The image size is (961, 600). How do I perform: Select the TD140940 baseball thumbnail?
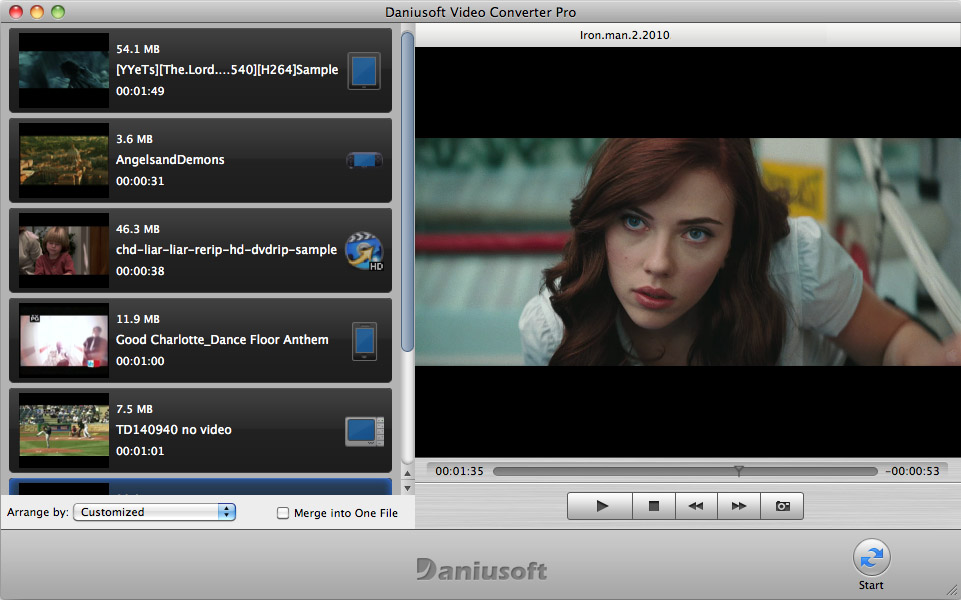tap(64, 430)
